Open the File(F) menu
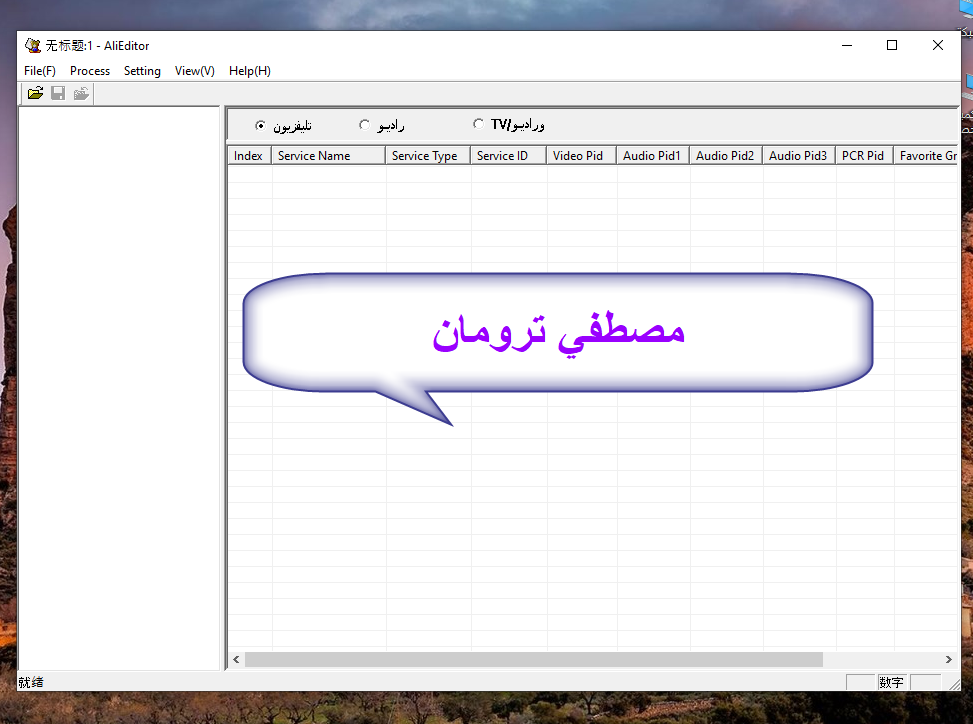973x724 pixels. coord(40,71)
